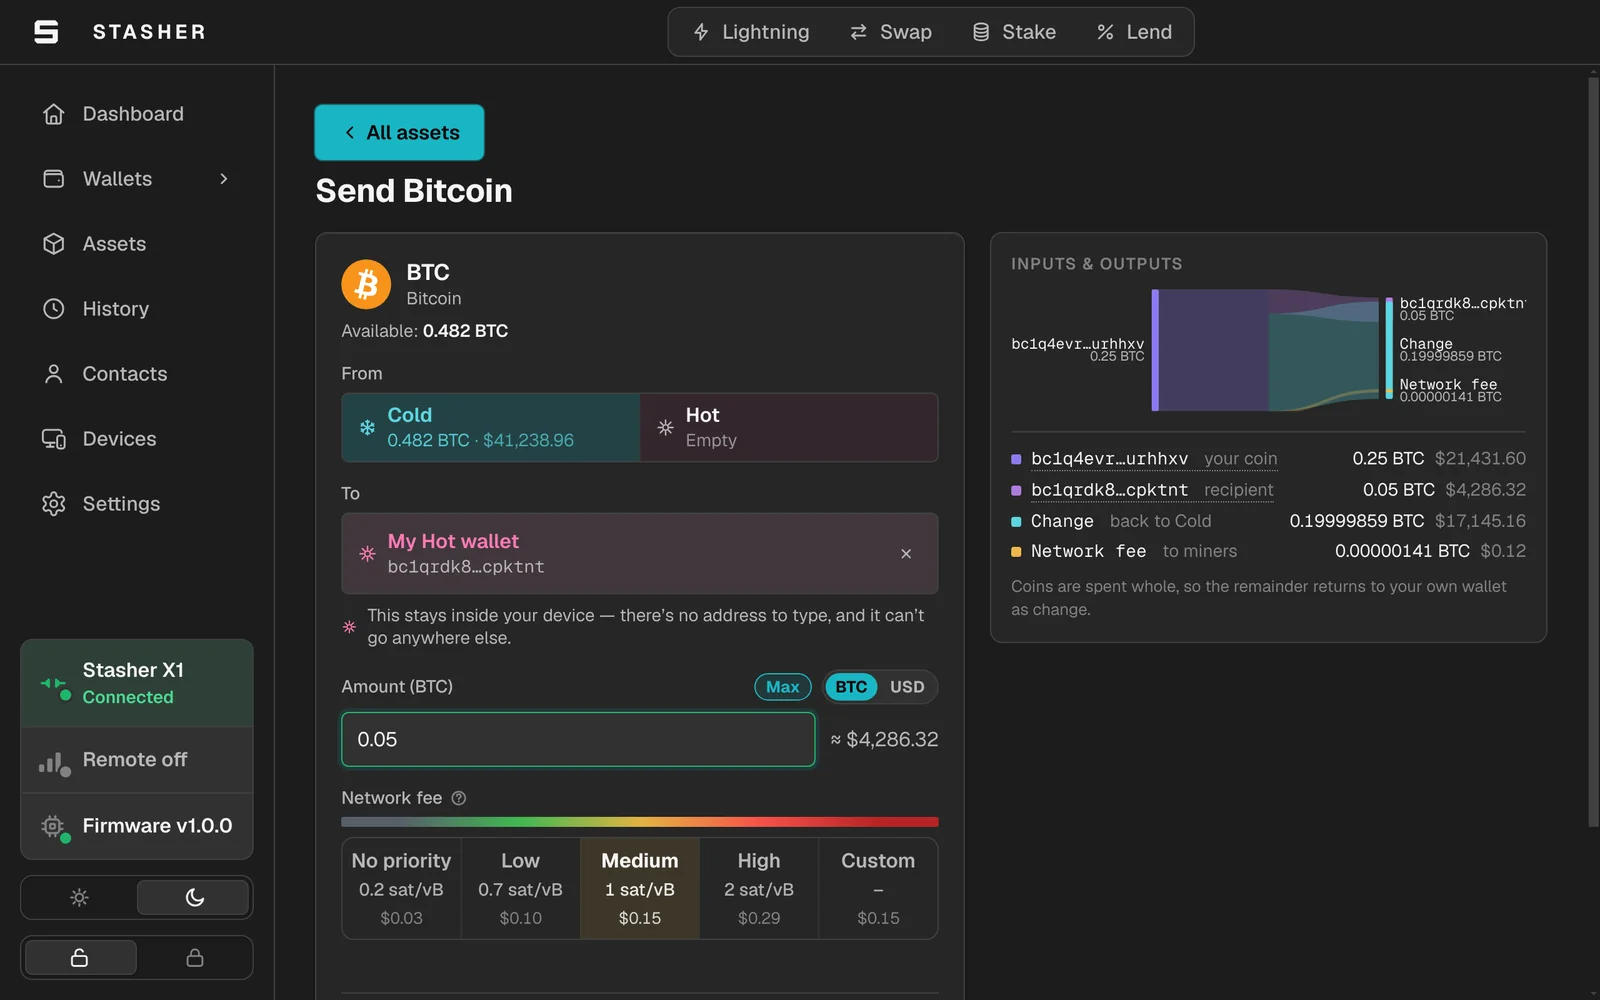Click bc1q4evr…urhhxv your coin row
The height and width of the screenshot is (1000, 1600).
click(1268, 459)
